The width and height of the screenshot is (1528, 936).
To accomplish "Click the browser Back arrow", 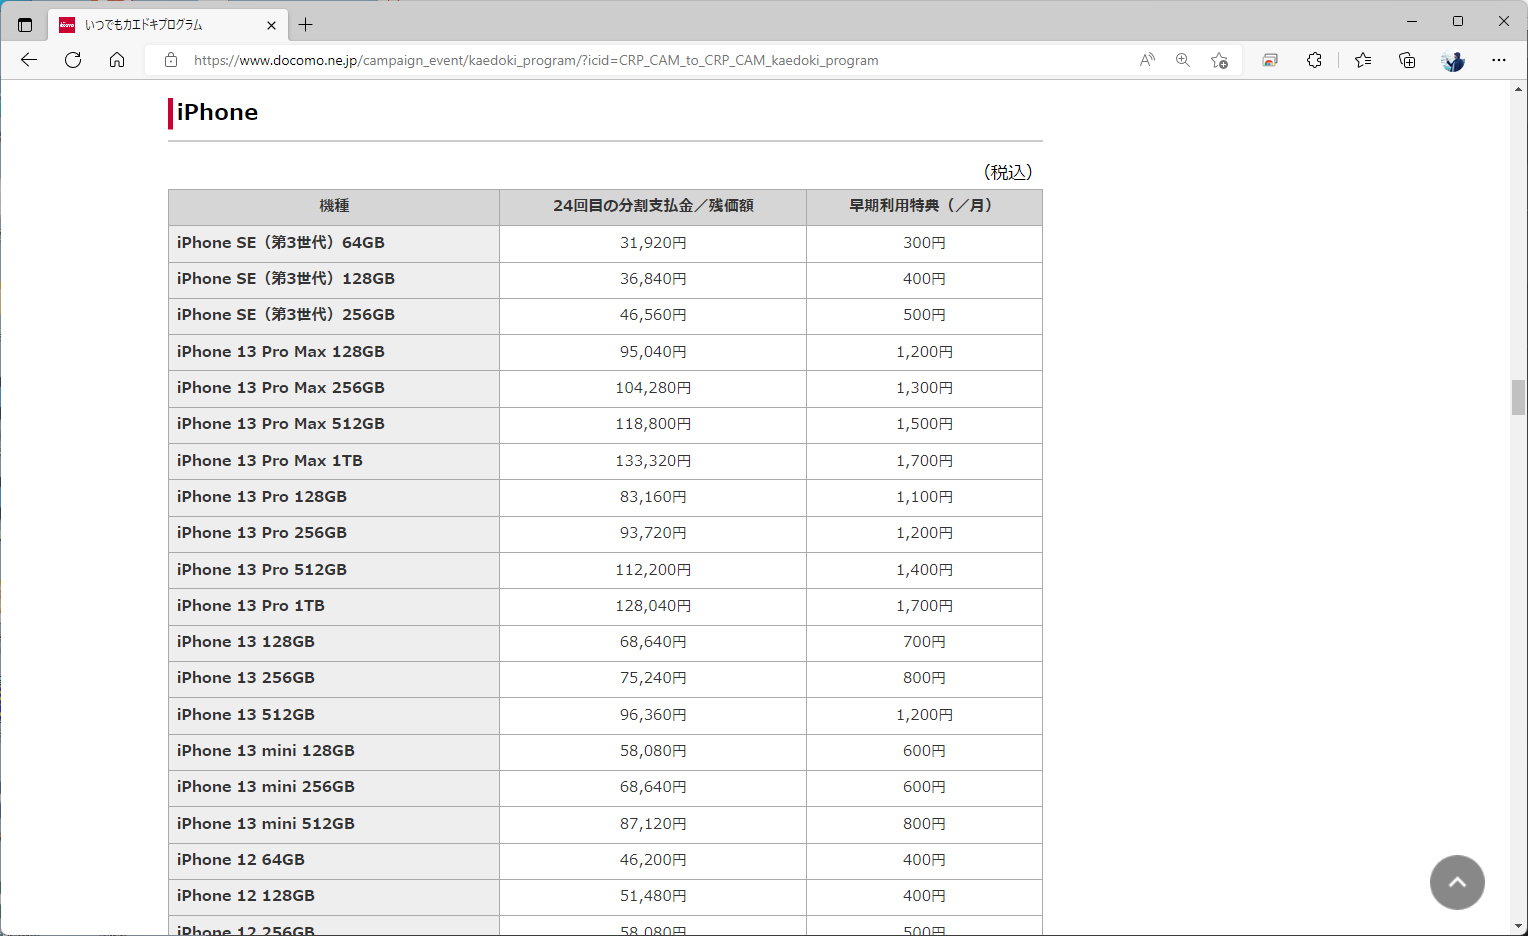I will (x=29, y=60).
